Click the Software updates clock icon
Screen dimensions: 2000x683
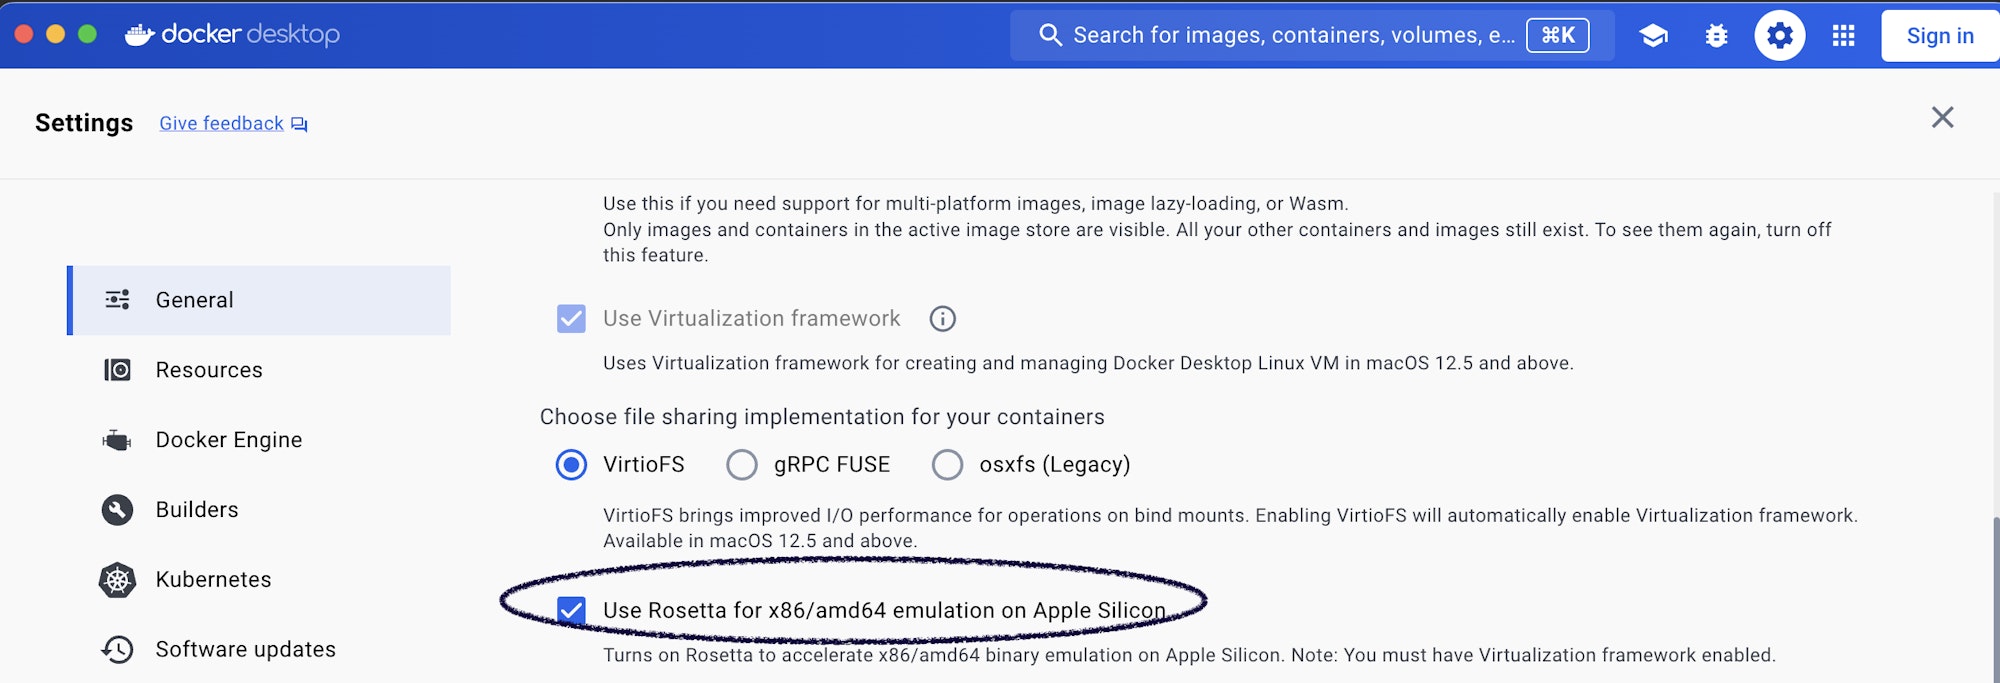[117, 650]
